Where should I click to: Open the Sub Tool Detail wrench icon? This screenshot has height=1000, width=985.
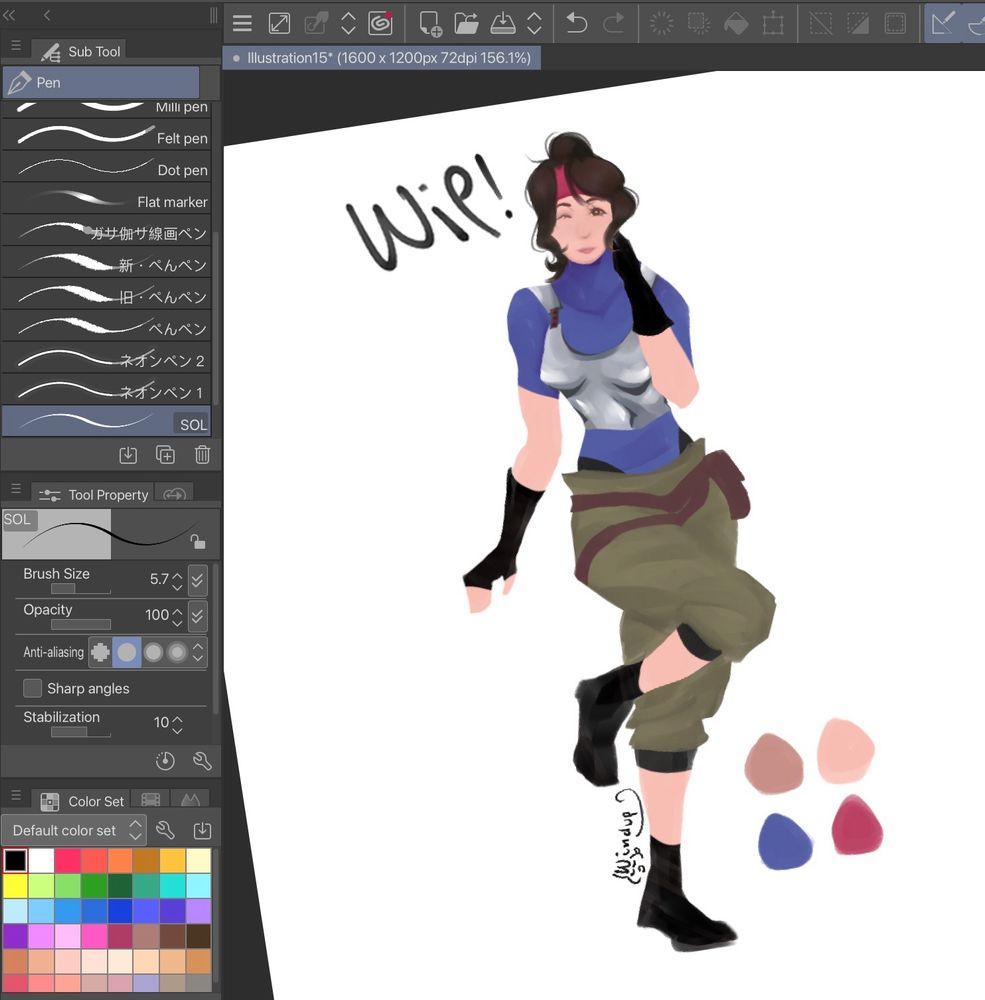(202, 761)
